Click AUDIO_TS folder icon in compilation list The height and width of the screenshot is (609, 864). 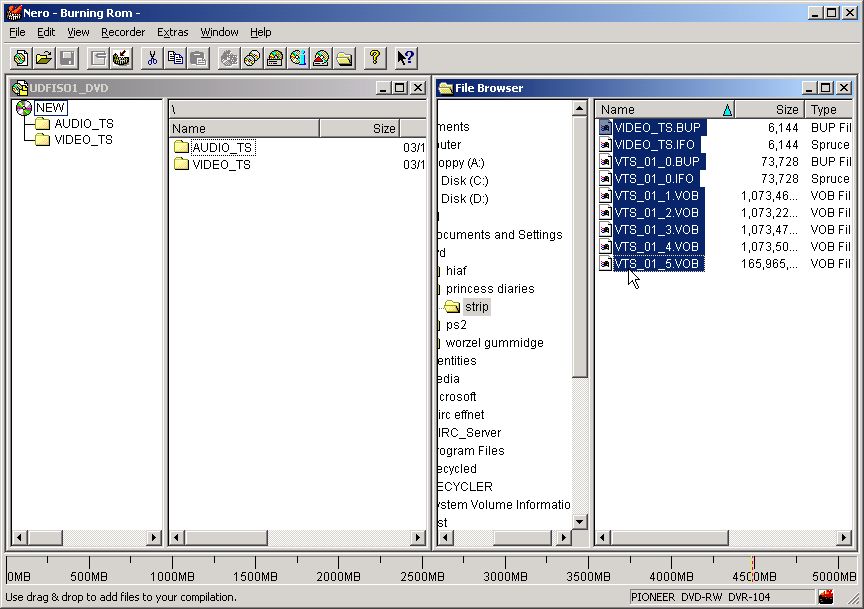[181, 147]
